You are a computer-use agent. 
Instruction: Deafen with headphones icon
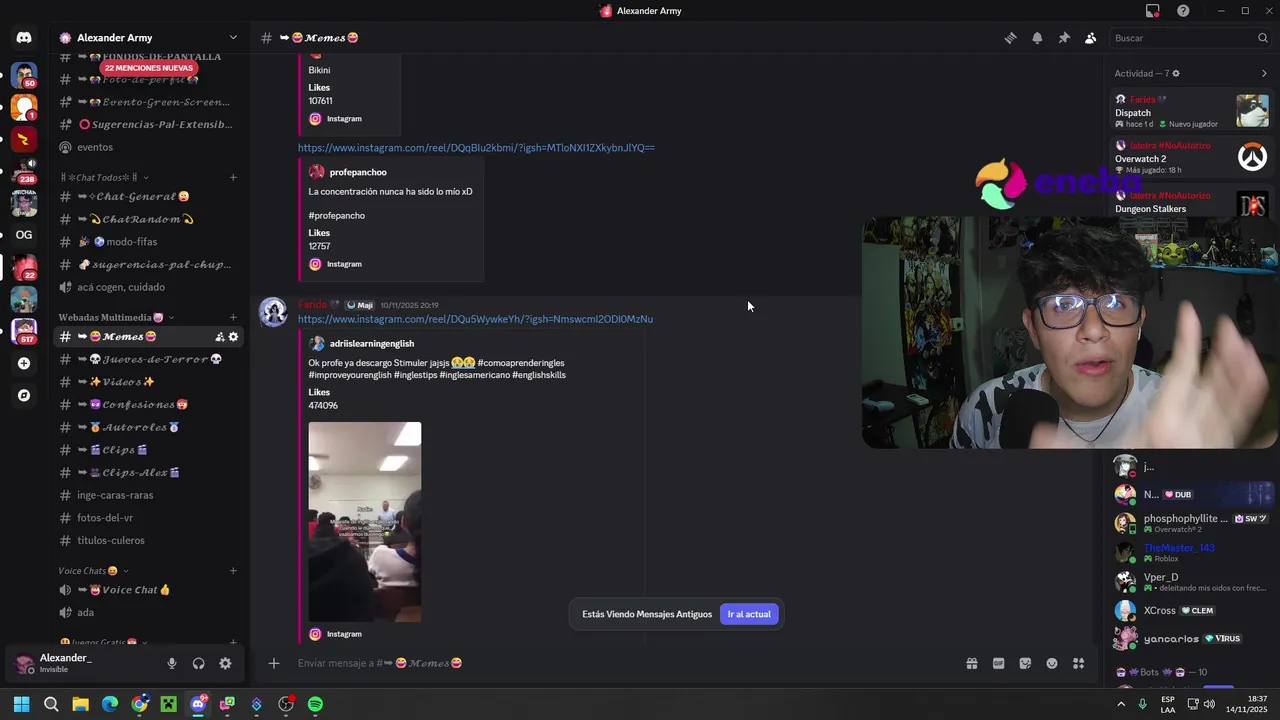[198, 663]
